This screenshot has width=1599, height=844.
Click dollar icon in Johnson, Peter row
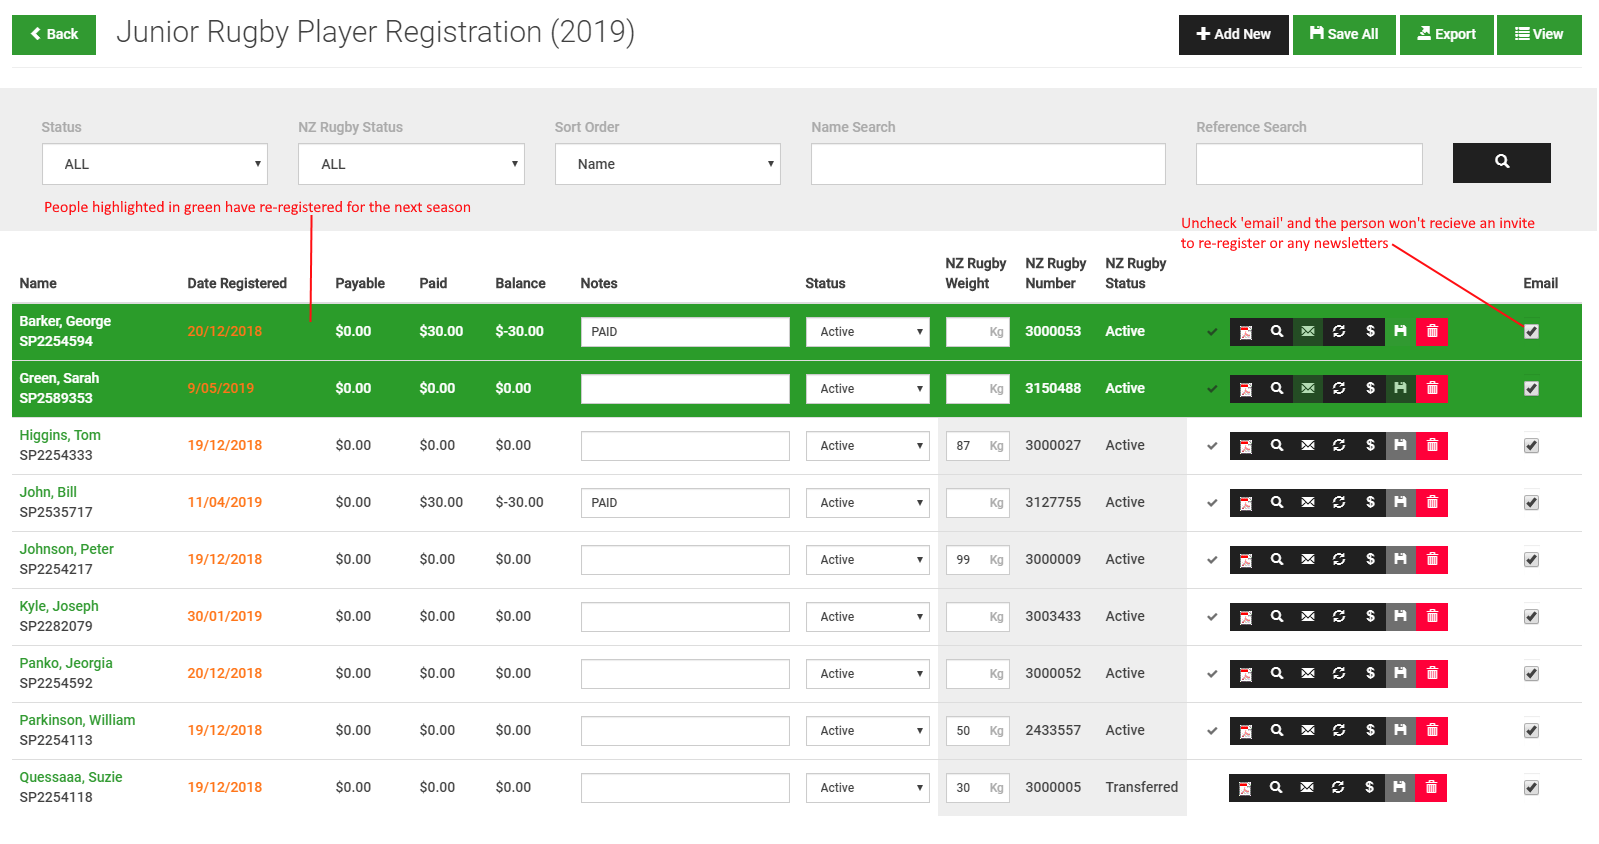click(1370, 560)
